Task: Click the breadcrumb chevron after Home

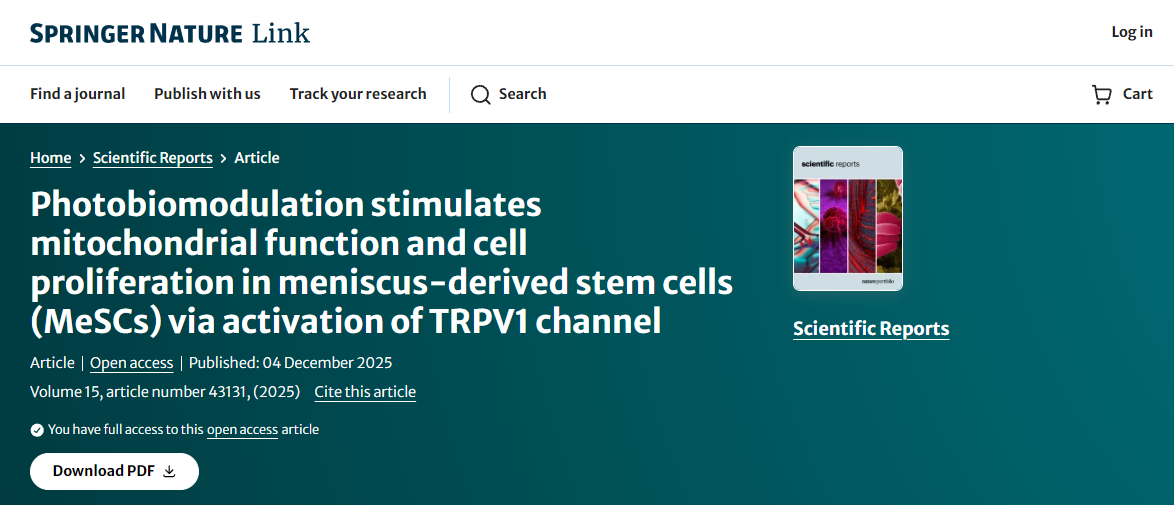Action: click(x=82, y=158)
